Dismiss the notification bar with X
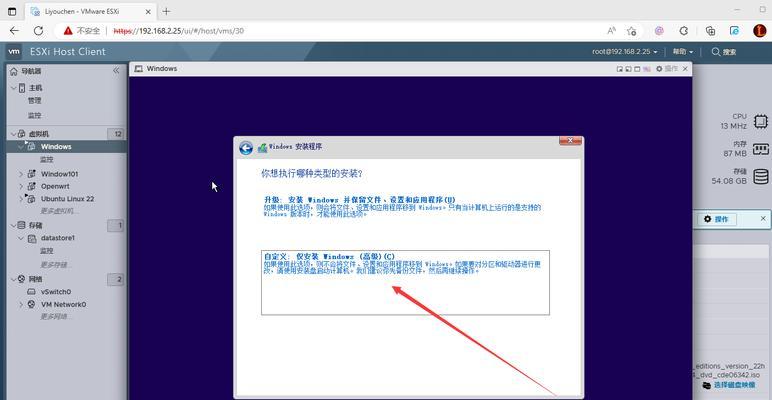772x400 pixels. [x=763, y=218]
